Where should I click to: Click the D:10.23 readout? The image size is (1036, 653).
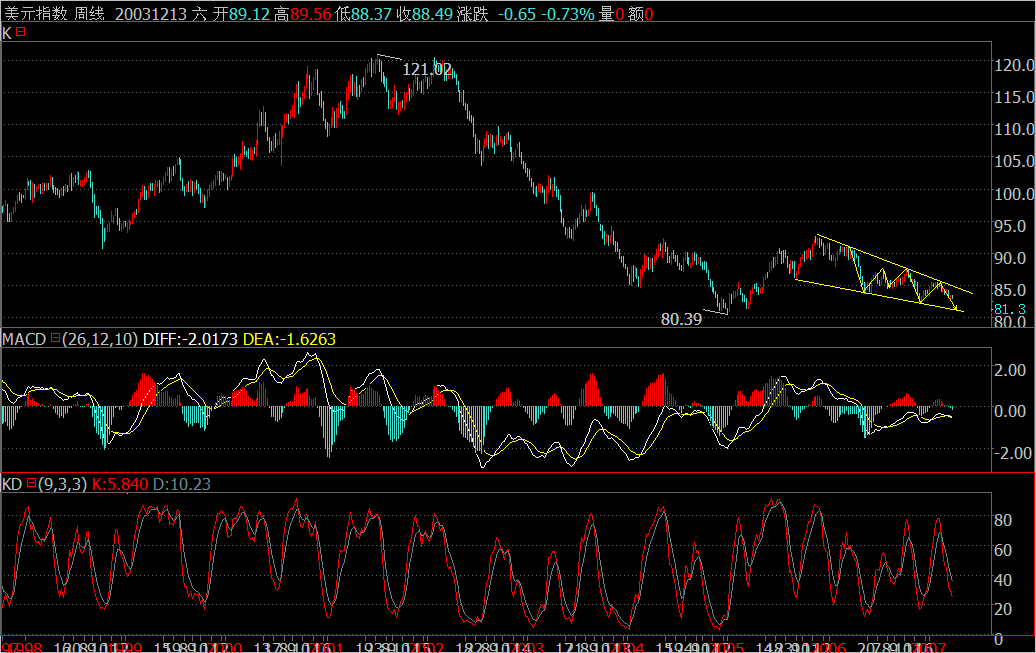click(182, 484)
